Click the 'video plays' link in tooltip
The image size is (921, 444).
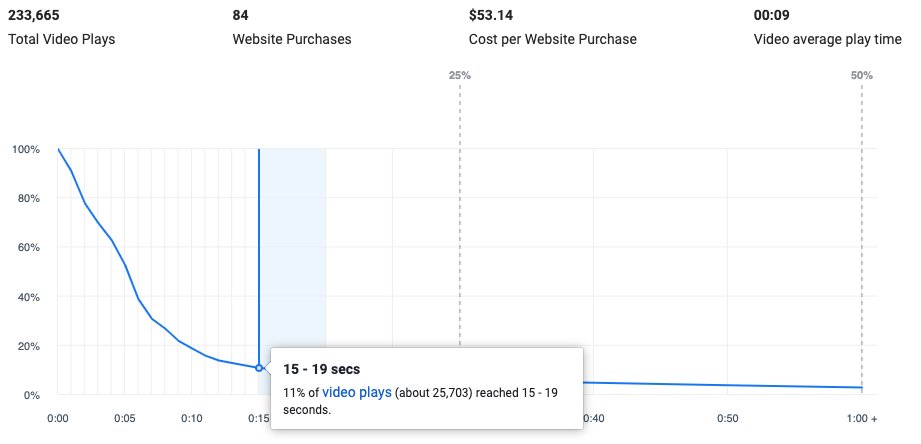(356, 391)
